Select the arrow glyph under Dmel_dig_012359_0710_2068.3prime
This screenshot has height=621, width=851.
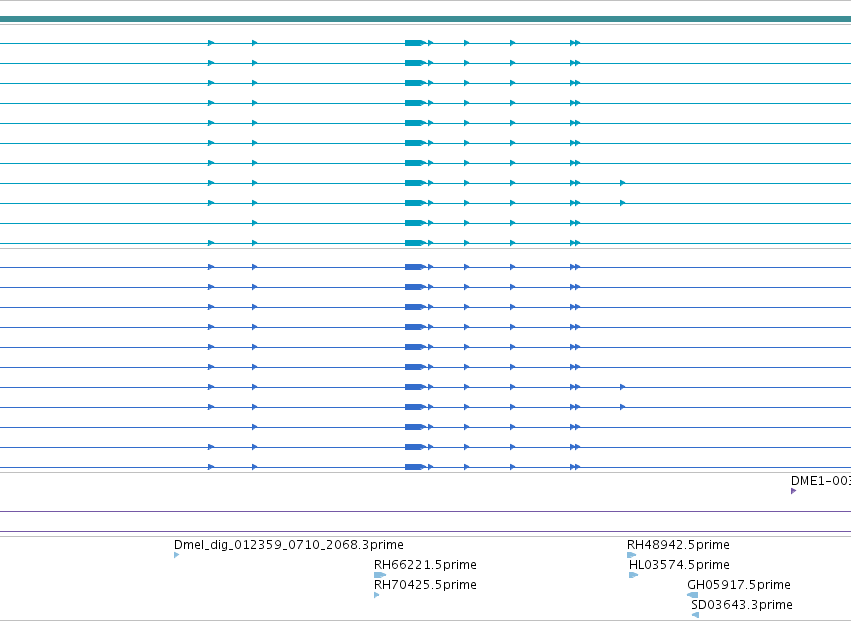point(176,555)
